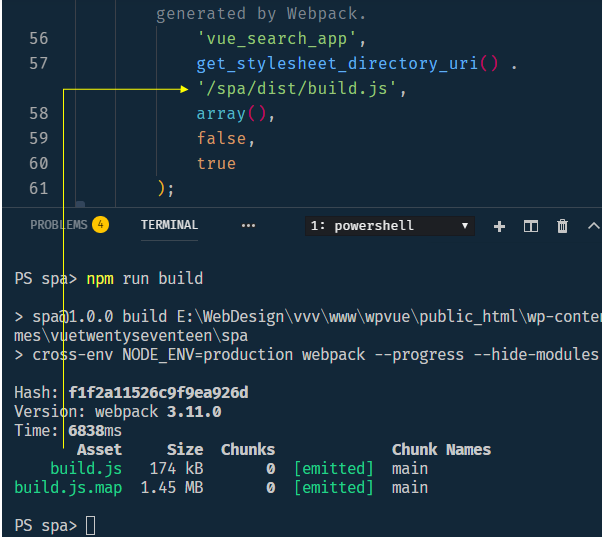The image size is (603, 537).
Task: Kill the terminal using the trash icon
Action: click(563, 226)
